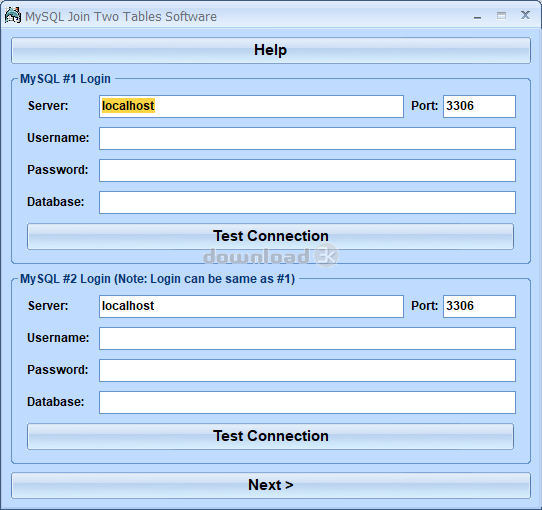Viewport: 542px width, 510px height.
Task: Maximize the application window
Action: click(x=502, y=16)
